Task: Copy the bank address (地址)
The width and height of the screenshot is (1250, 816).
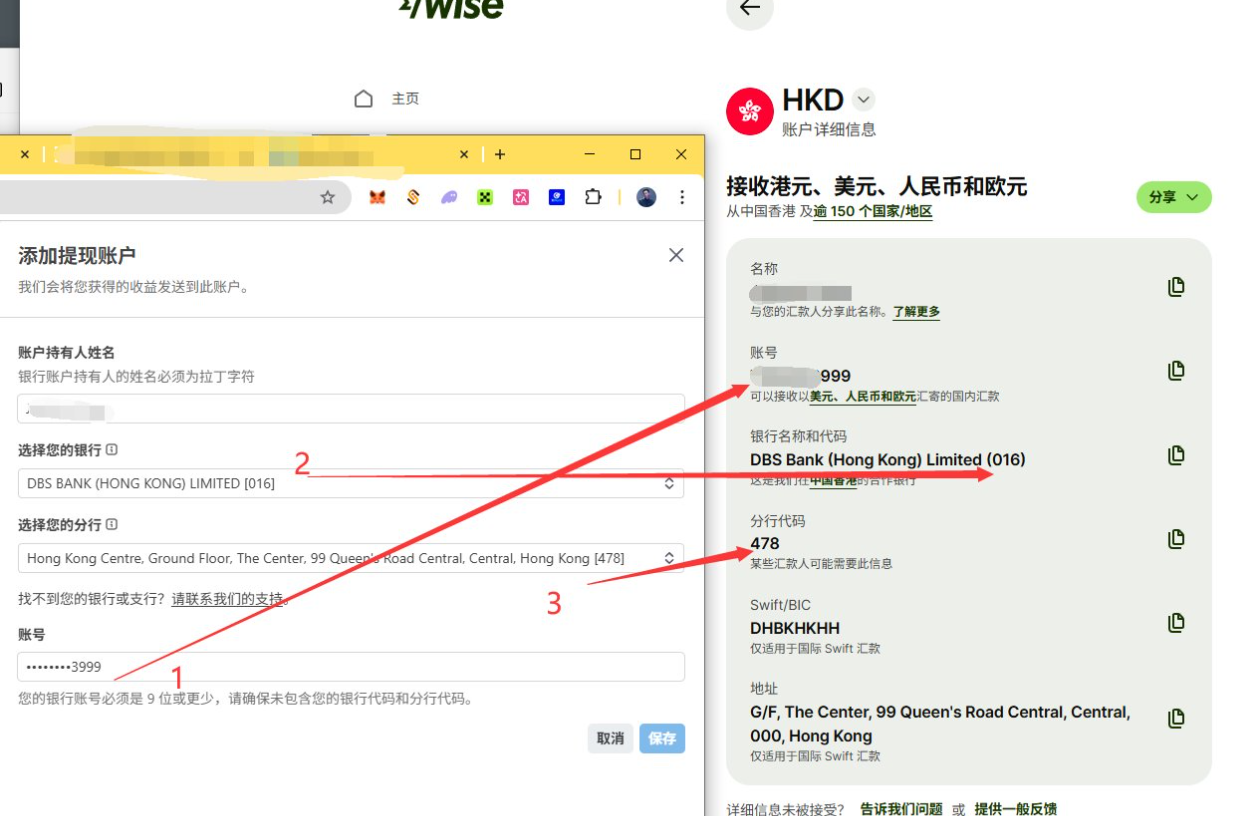Action: pos(1176,718)
